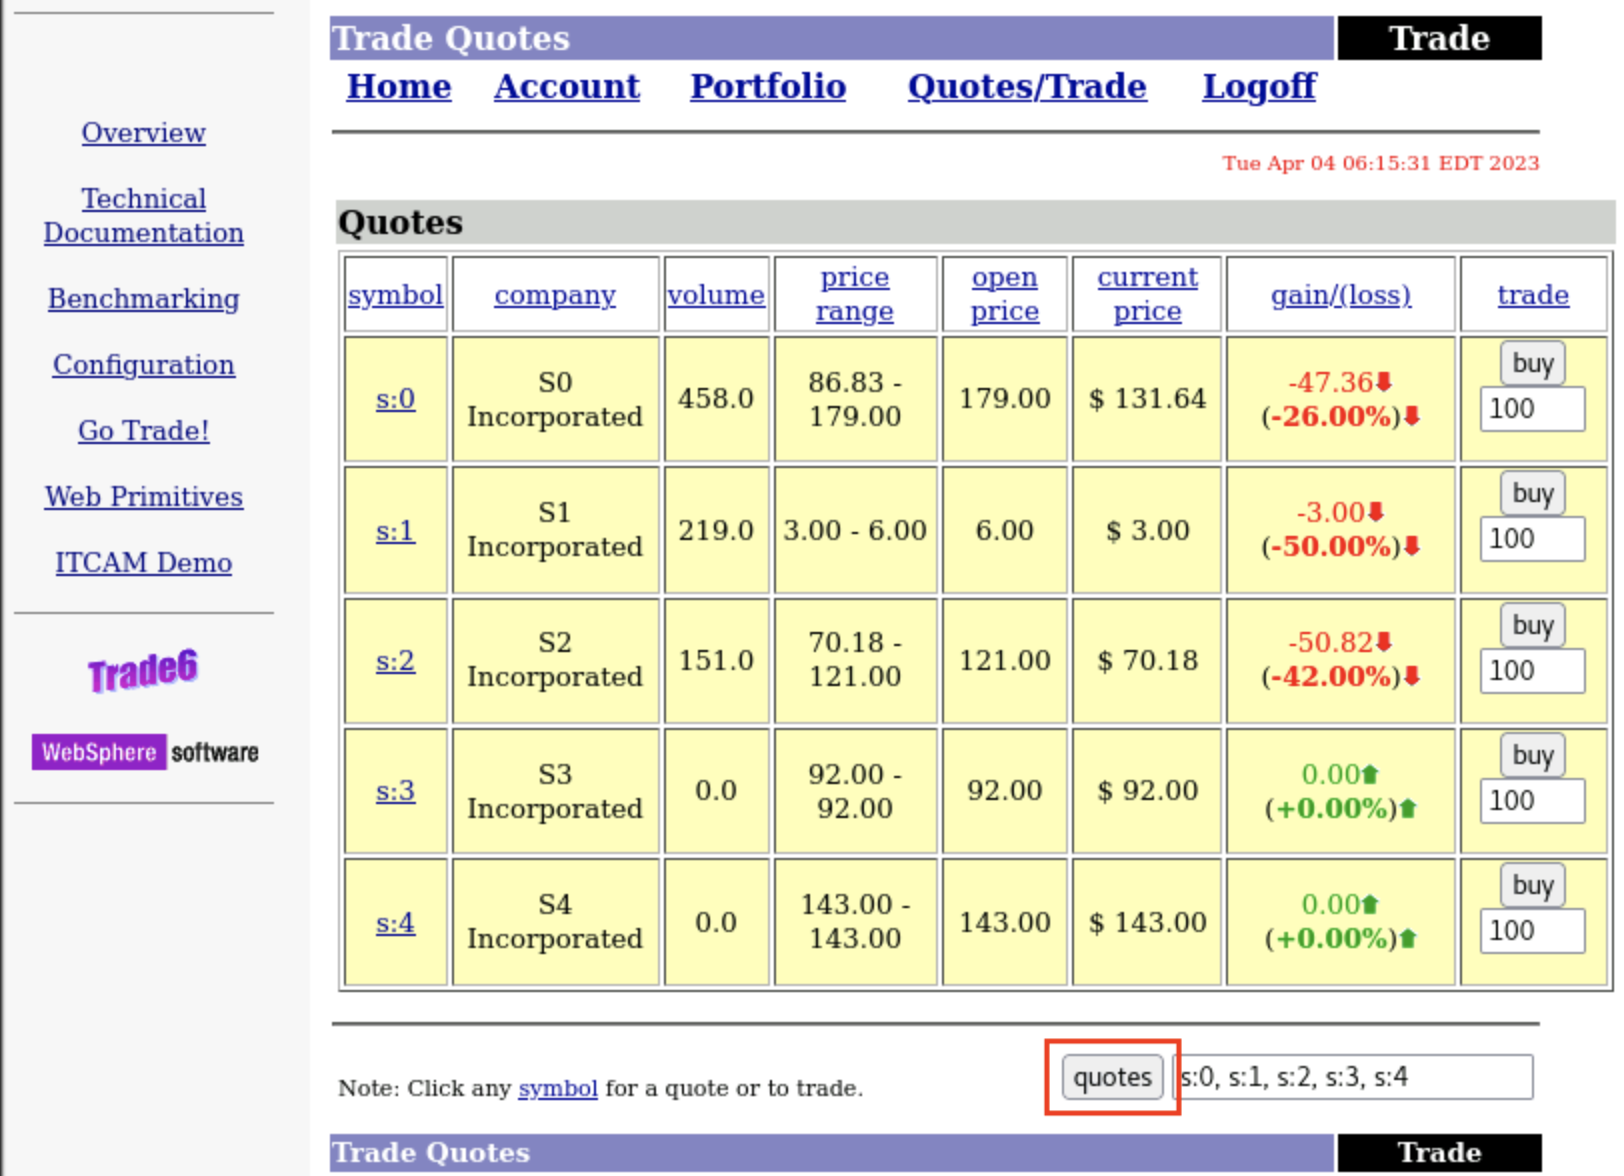1624x1176 pixels.
Task: Open quote for symbol s:2
Action: point(395,661)
